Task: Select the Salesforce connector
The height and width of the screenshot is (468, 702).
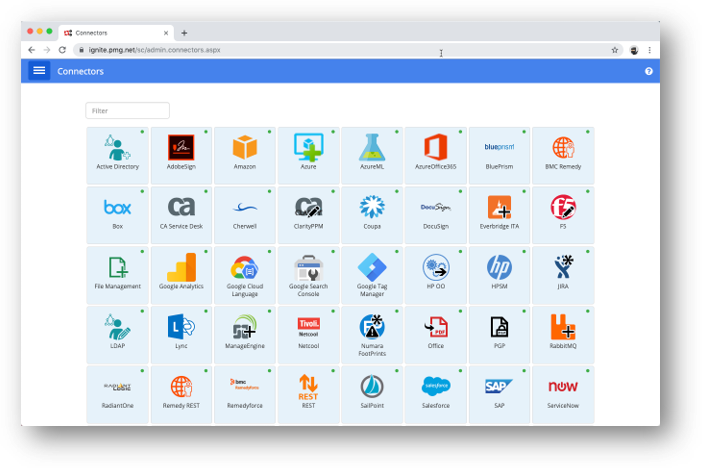Action: pyautogui.click(x=436, y=395)
